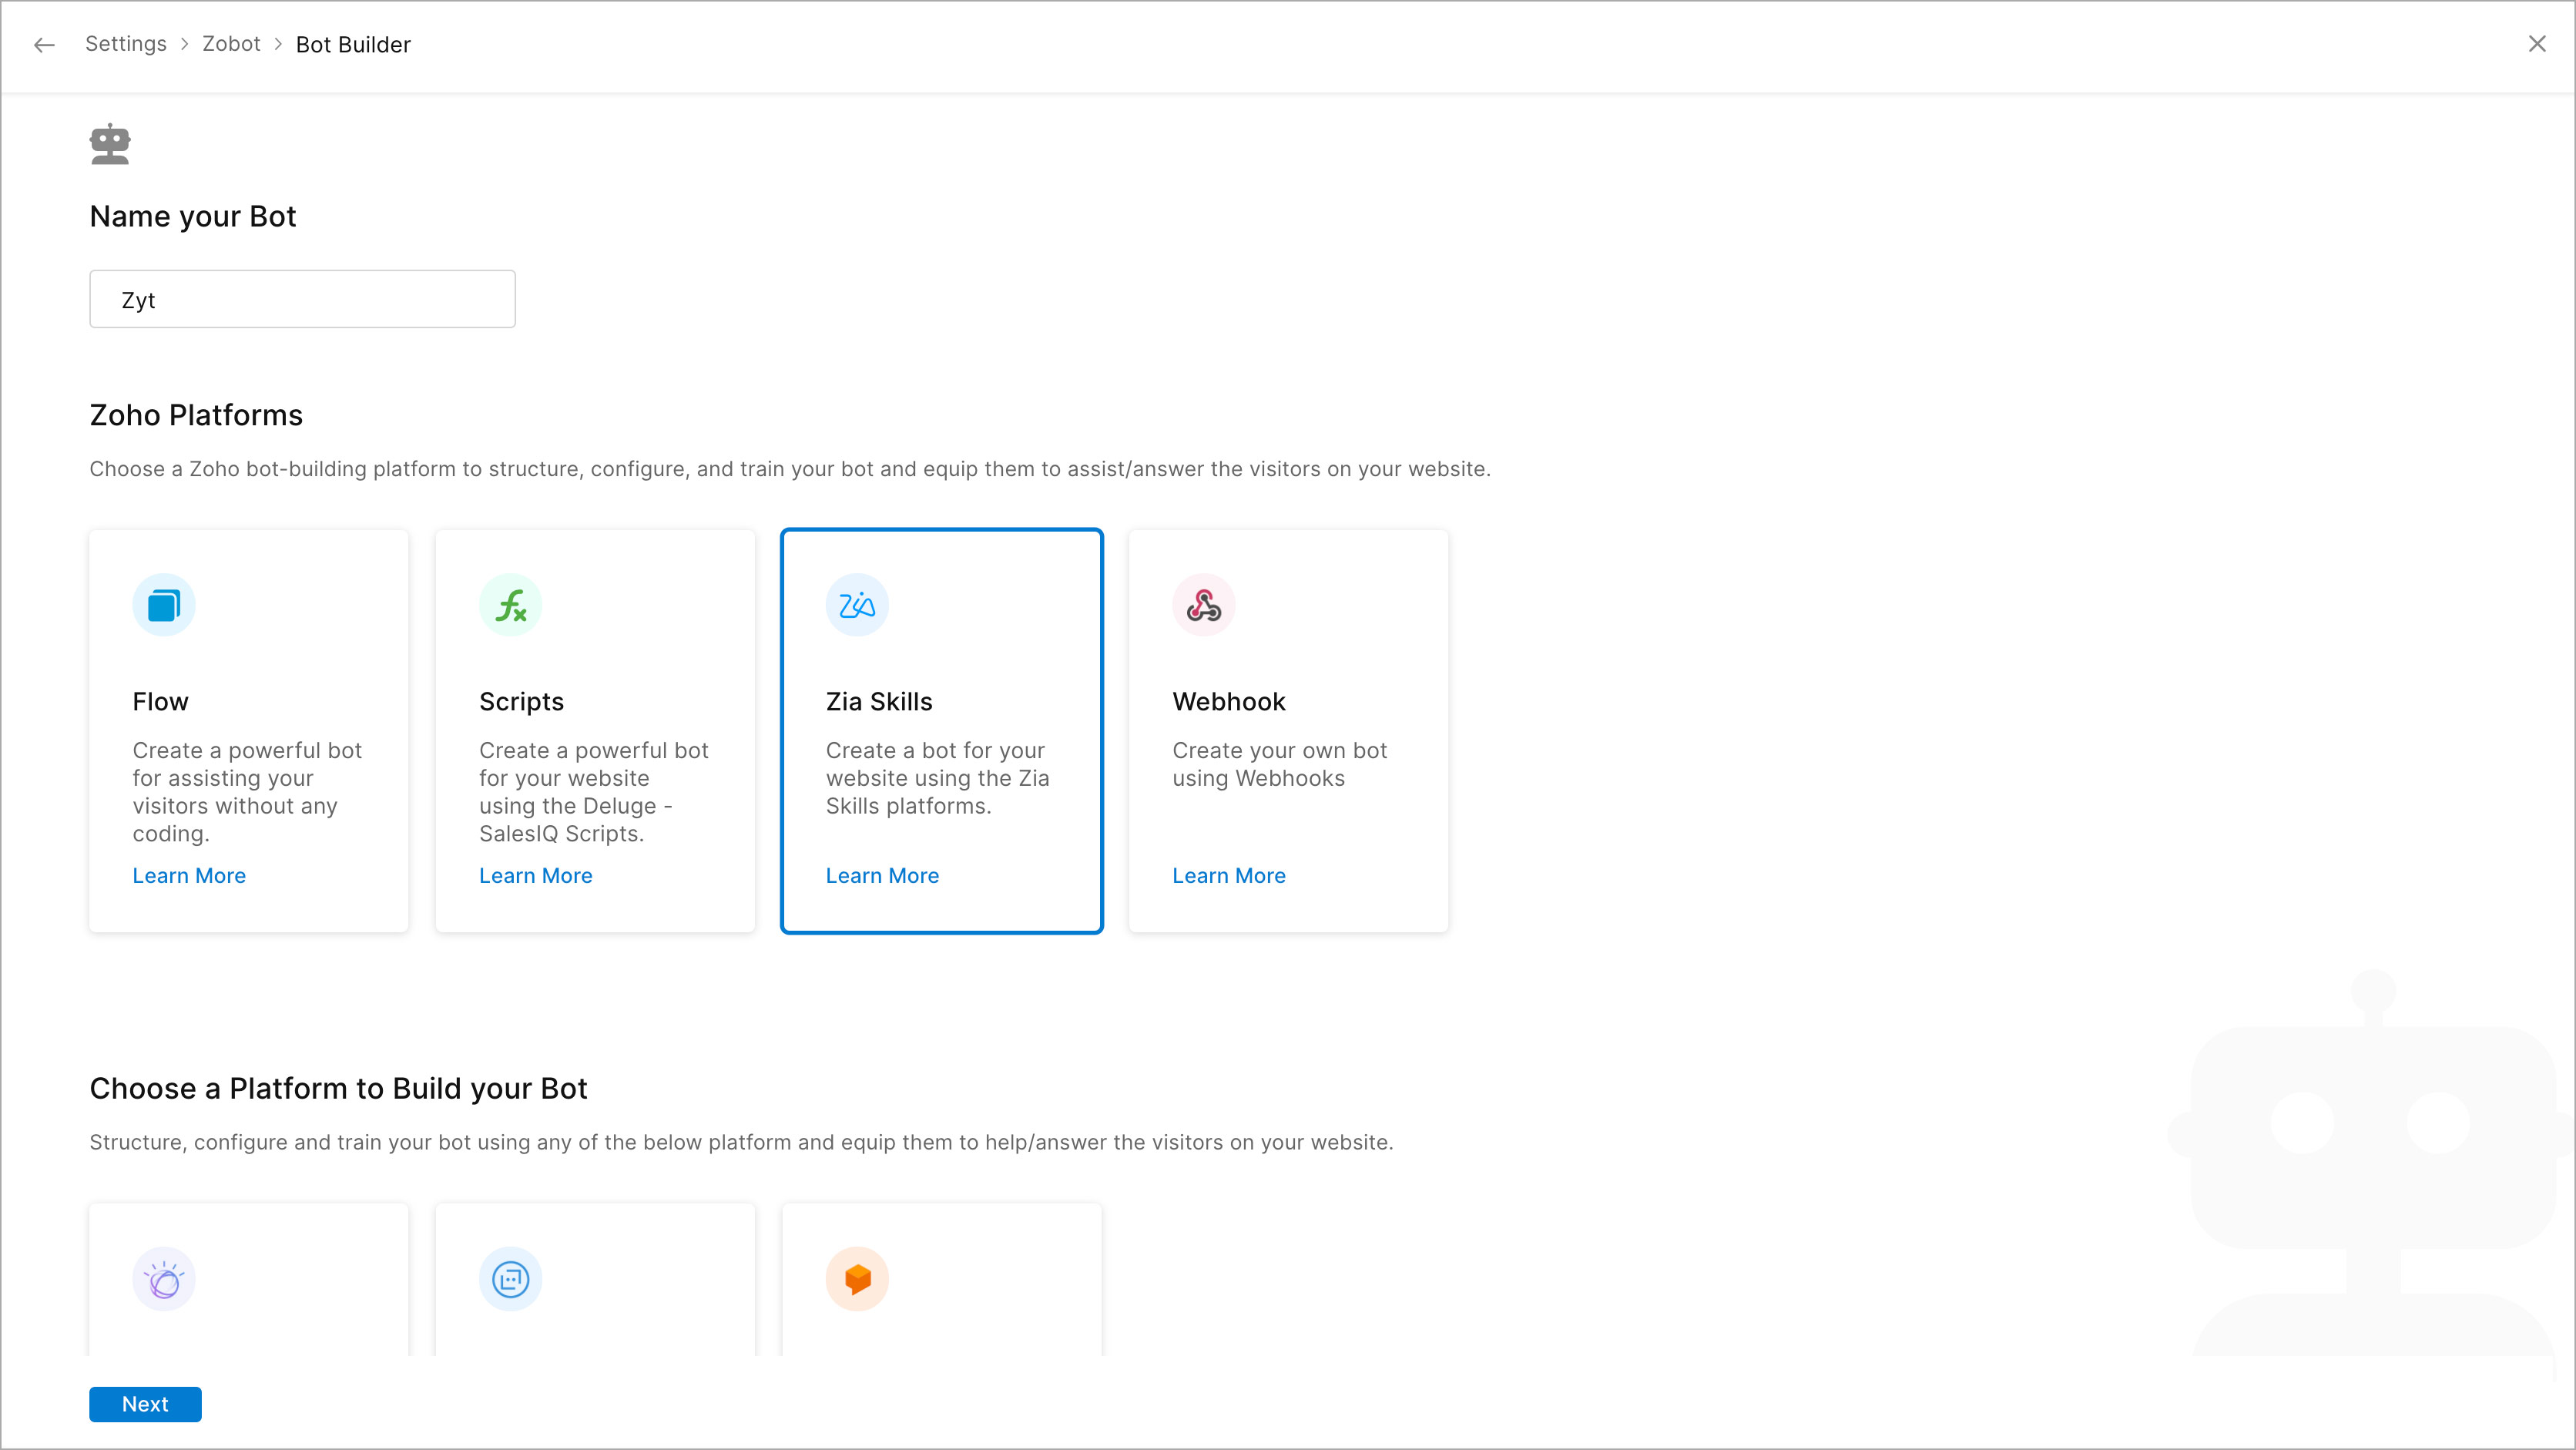This screenshot has height=1450, width=2576.
Task: Open Learn More under Zia Skills
Action: (882, 875)
